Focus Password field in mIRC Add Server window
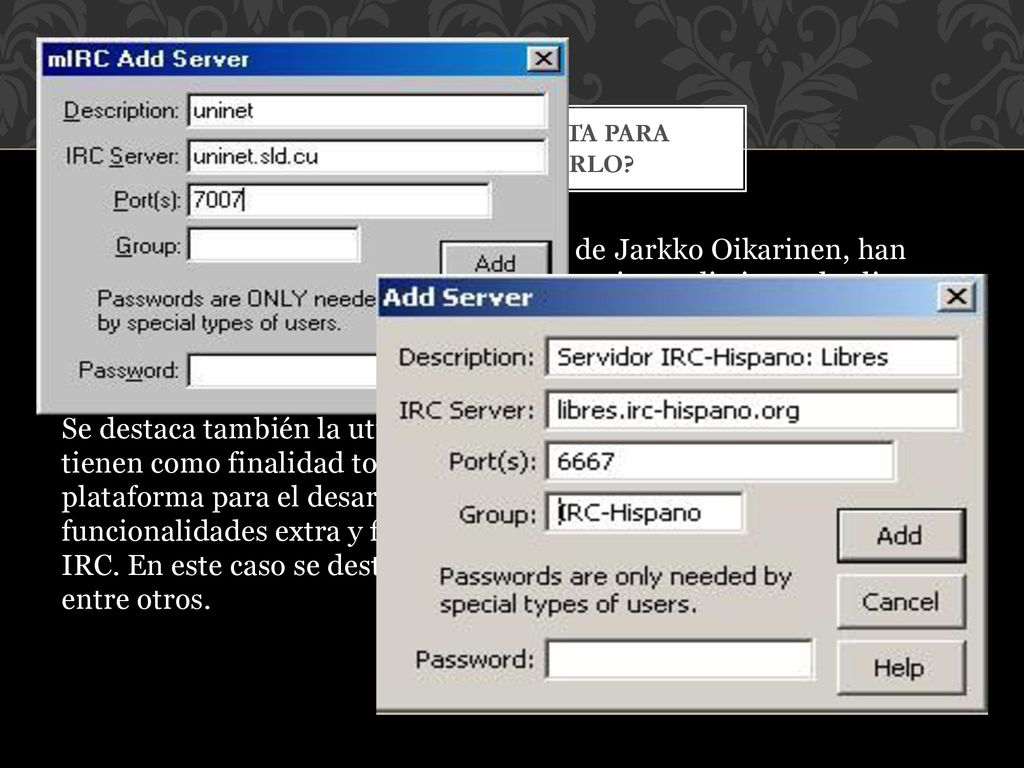1024x768 pixels. pyautogui.click(x=283, y=370)
